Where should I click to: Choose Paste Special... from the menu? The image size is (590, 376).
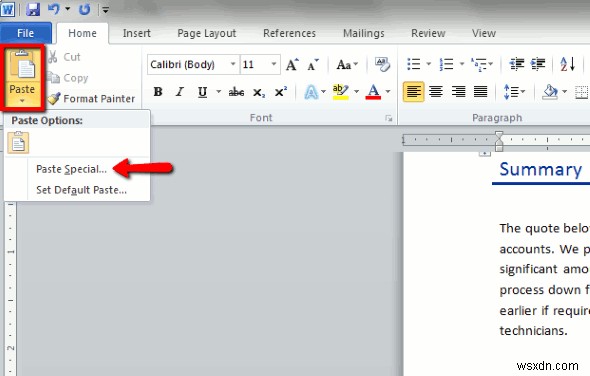[x=71, y=169]
